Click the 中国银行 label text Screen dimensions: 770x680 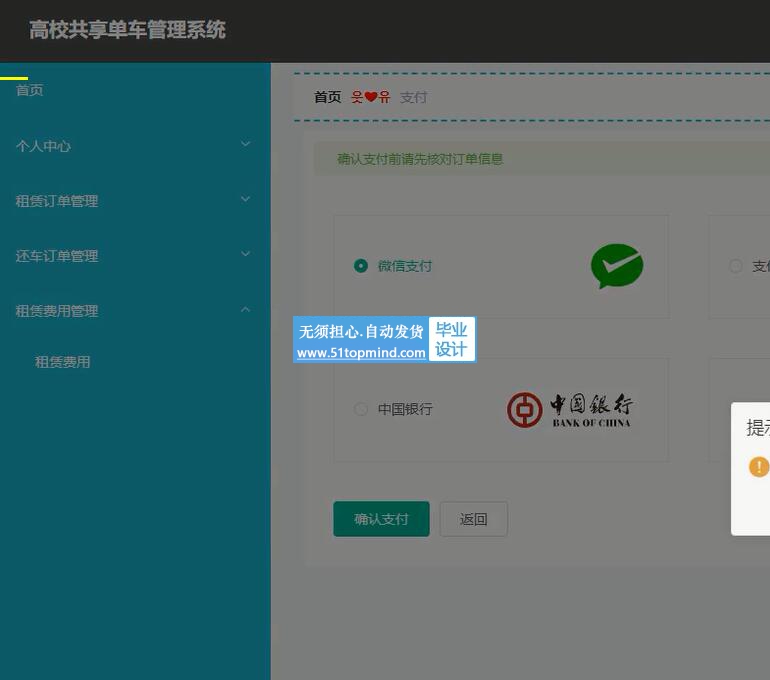coord(405,409)
